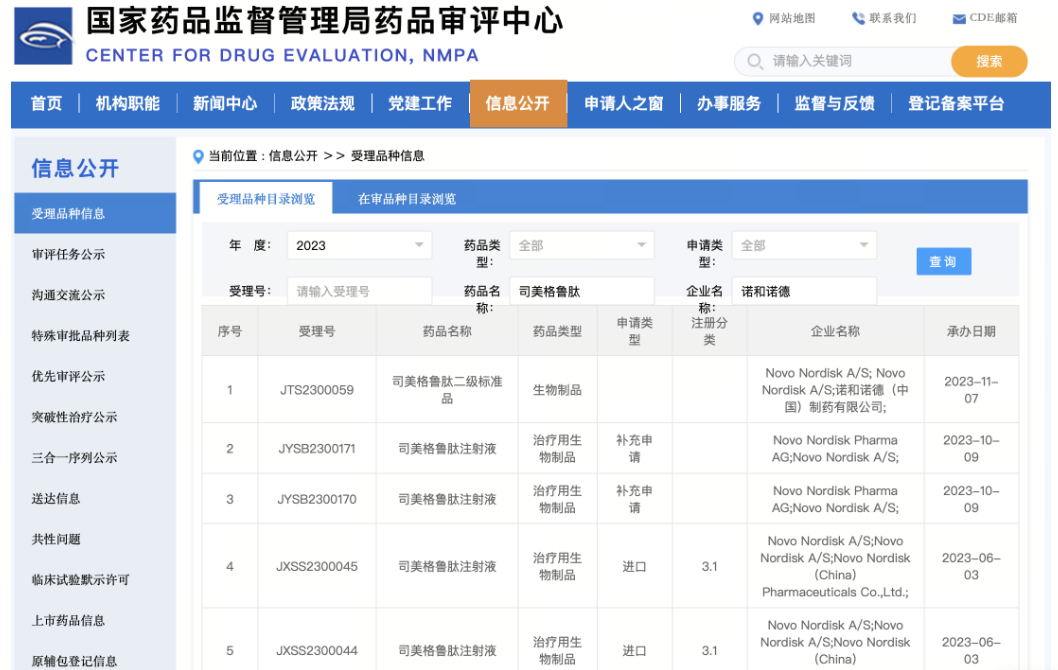
Task: Open 办事服务 menu
Action: [729, 103]
